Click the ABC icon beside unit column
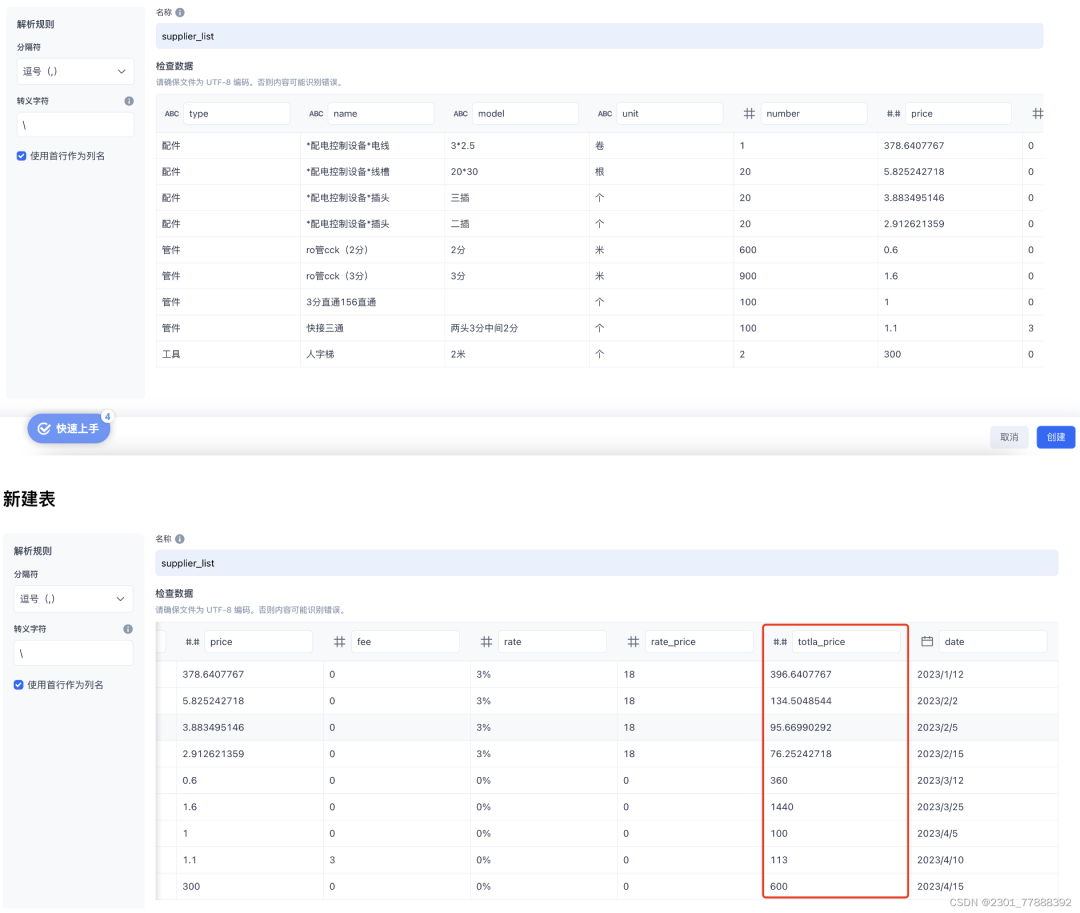The height and width of the screenshot is (913, 1080). [605, 114]
